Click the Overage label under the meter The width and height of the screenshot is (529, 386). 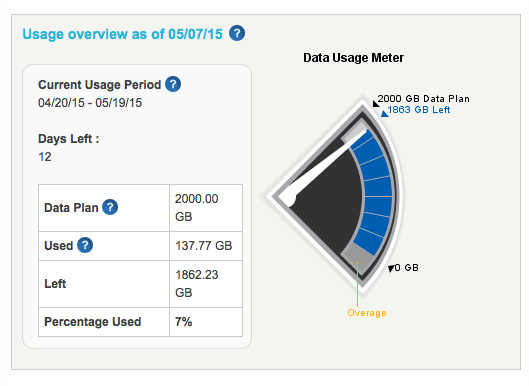point(367,313)
